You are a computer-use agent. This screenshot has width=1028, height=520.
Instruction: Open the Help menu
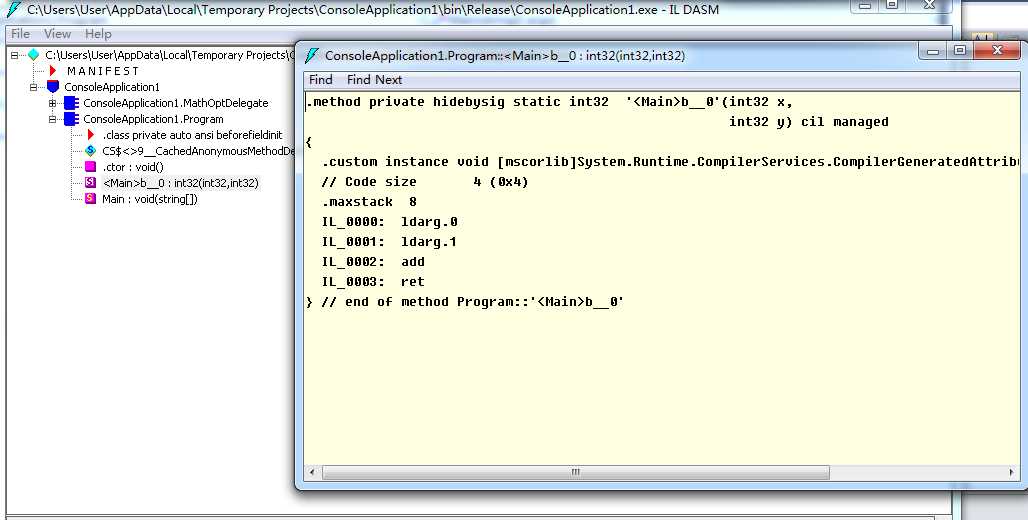point(98,33)
